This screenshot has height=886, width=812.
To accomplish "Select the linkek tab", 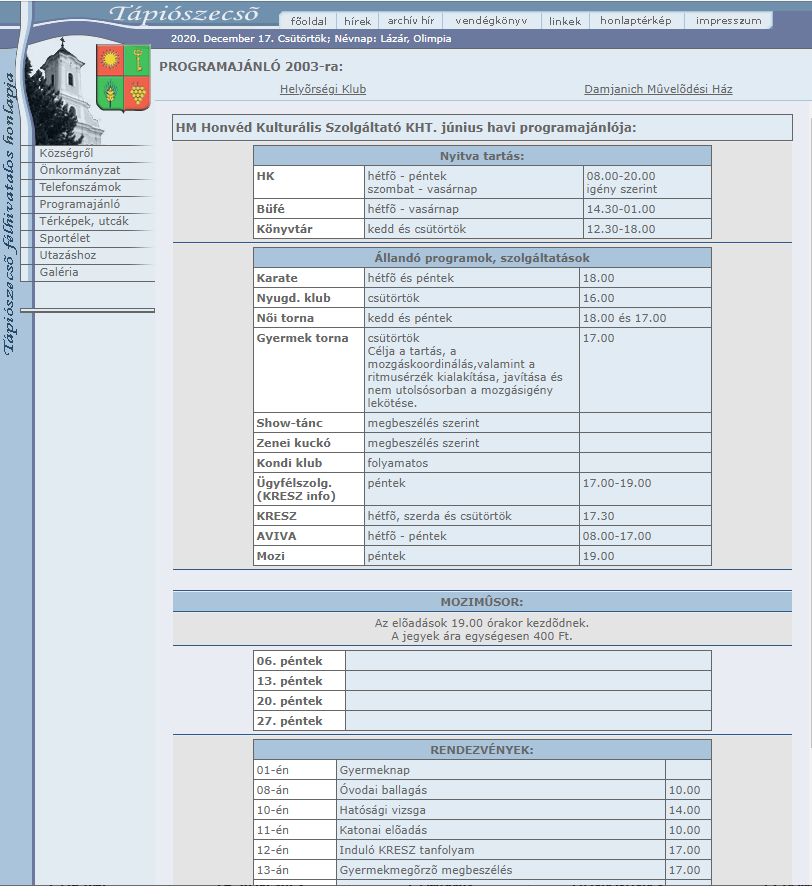I will point(564,21).
